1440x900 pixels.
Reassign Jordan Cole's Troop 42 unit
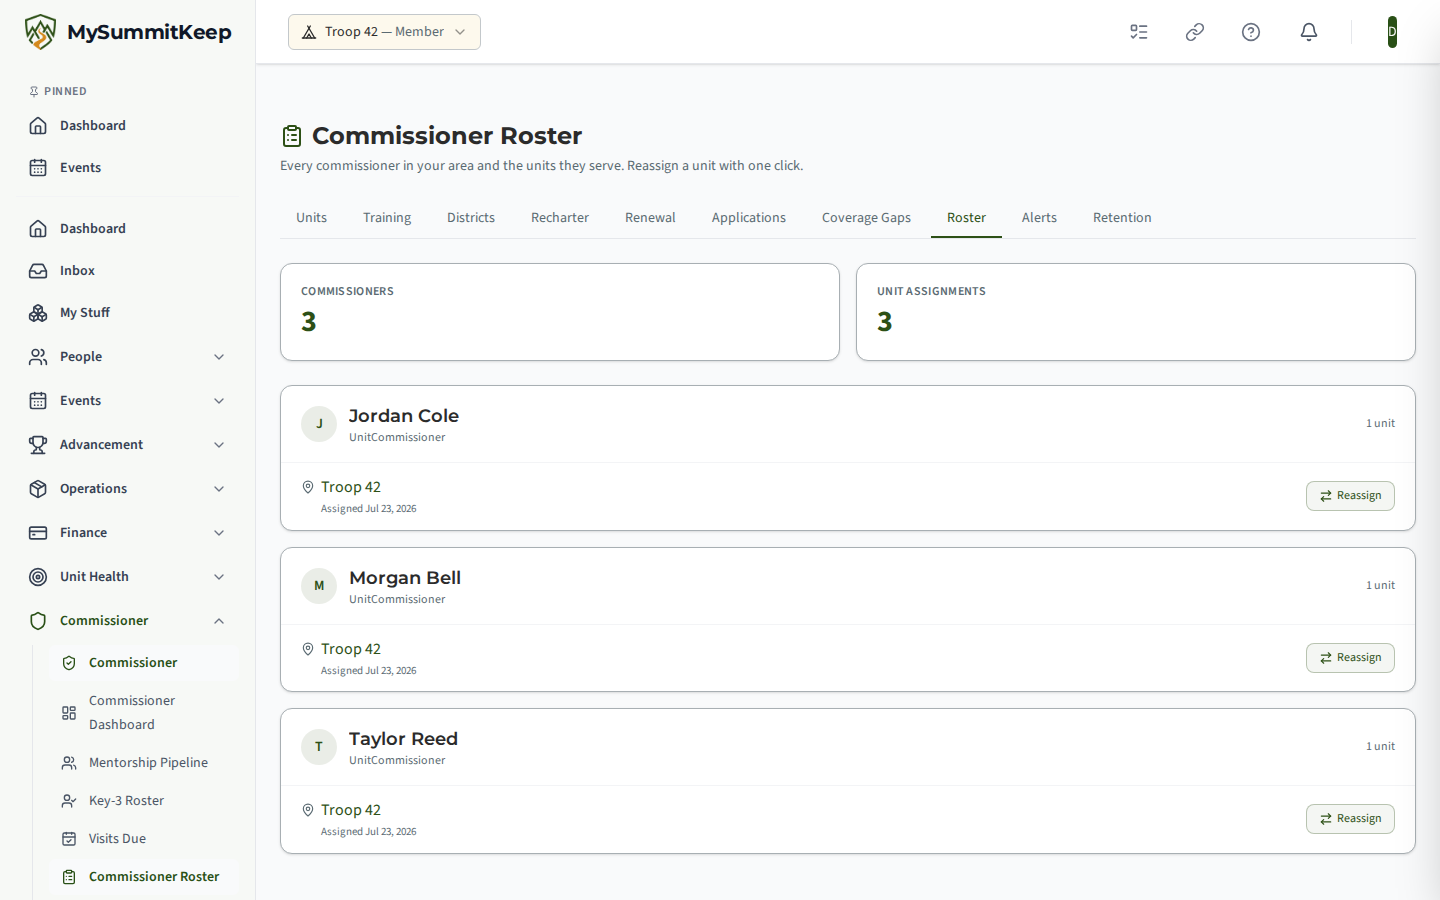pos(1350,496)
